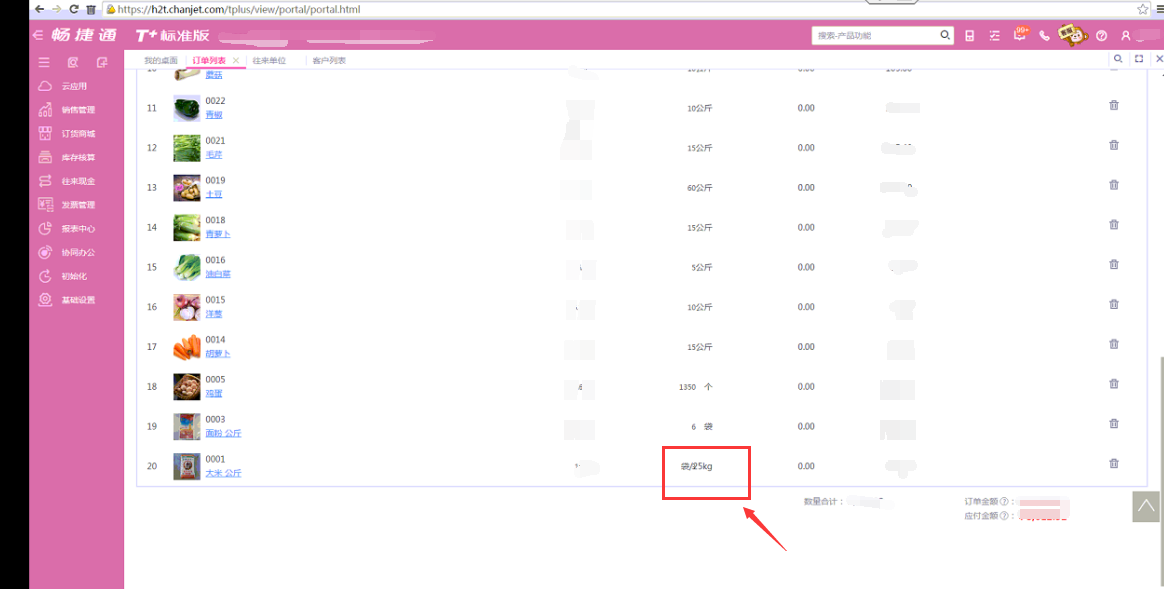Delete row 11 青椒 with trash icon

pos(1114,105)
